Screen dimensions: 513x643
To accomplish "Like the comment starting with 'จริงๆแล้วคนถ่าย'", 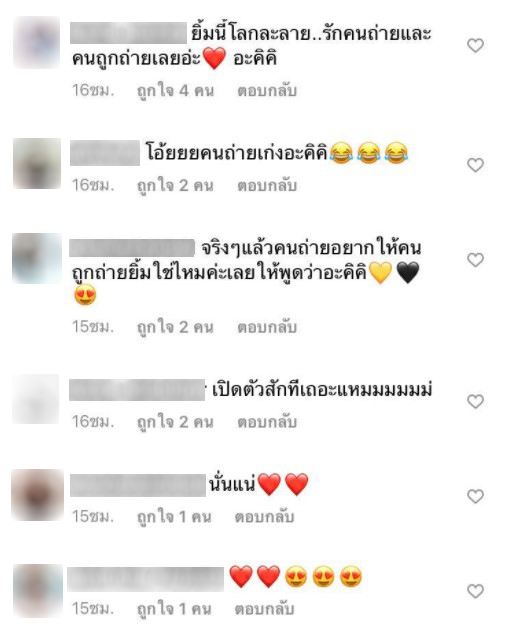I will point(475,260).
